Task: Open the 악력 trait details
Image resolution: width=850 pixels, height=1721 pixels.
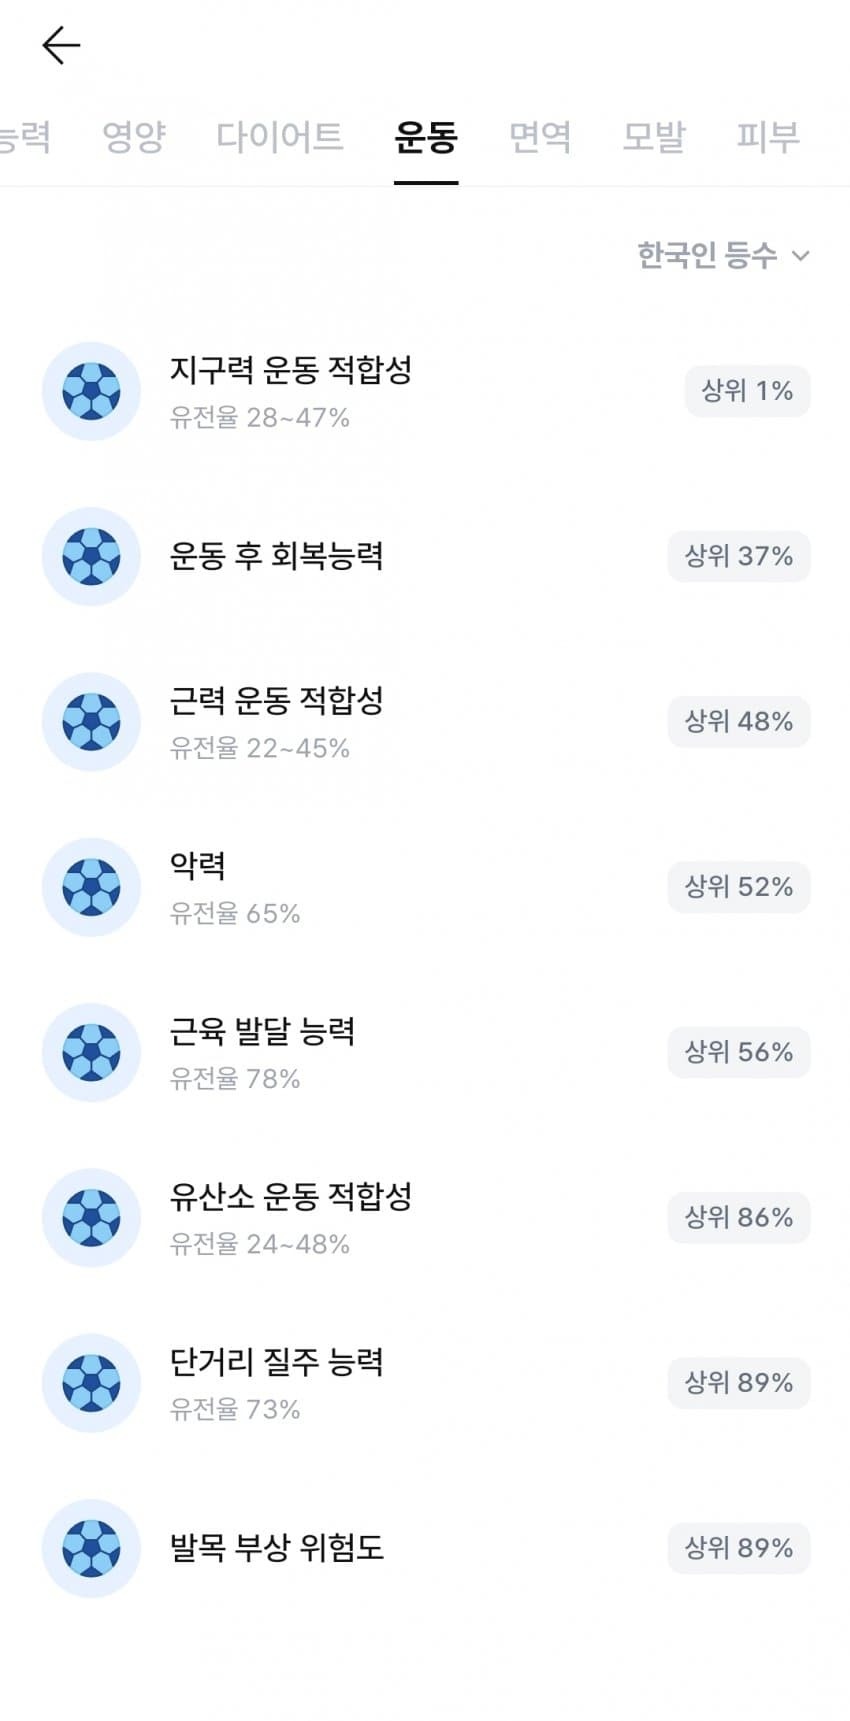Action: tap(425, 887)
